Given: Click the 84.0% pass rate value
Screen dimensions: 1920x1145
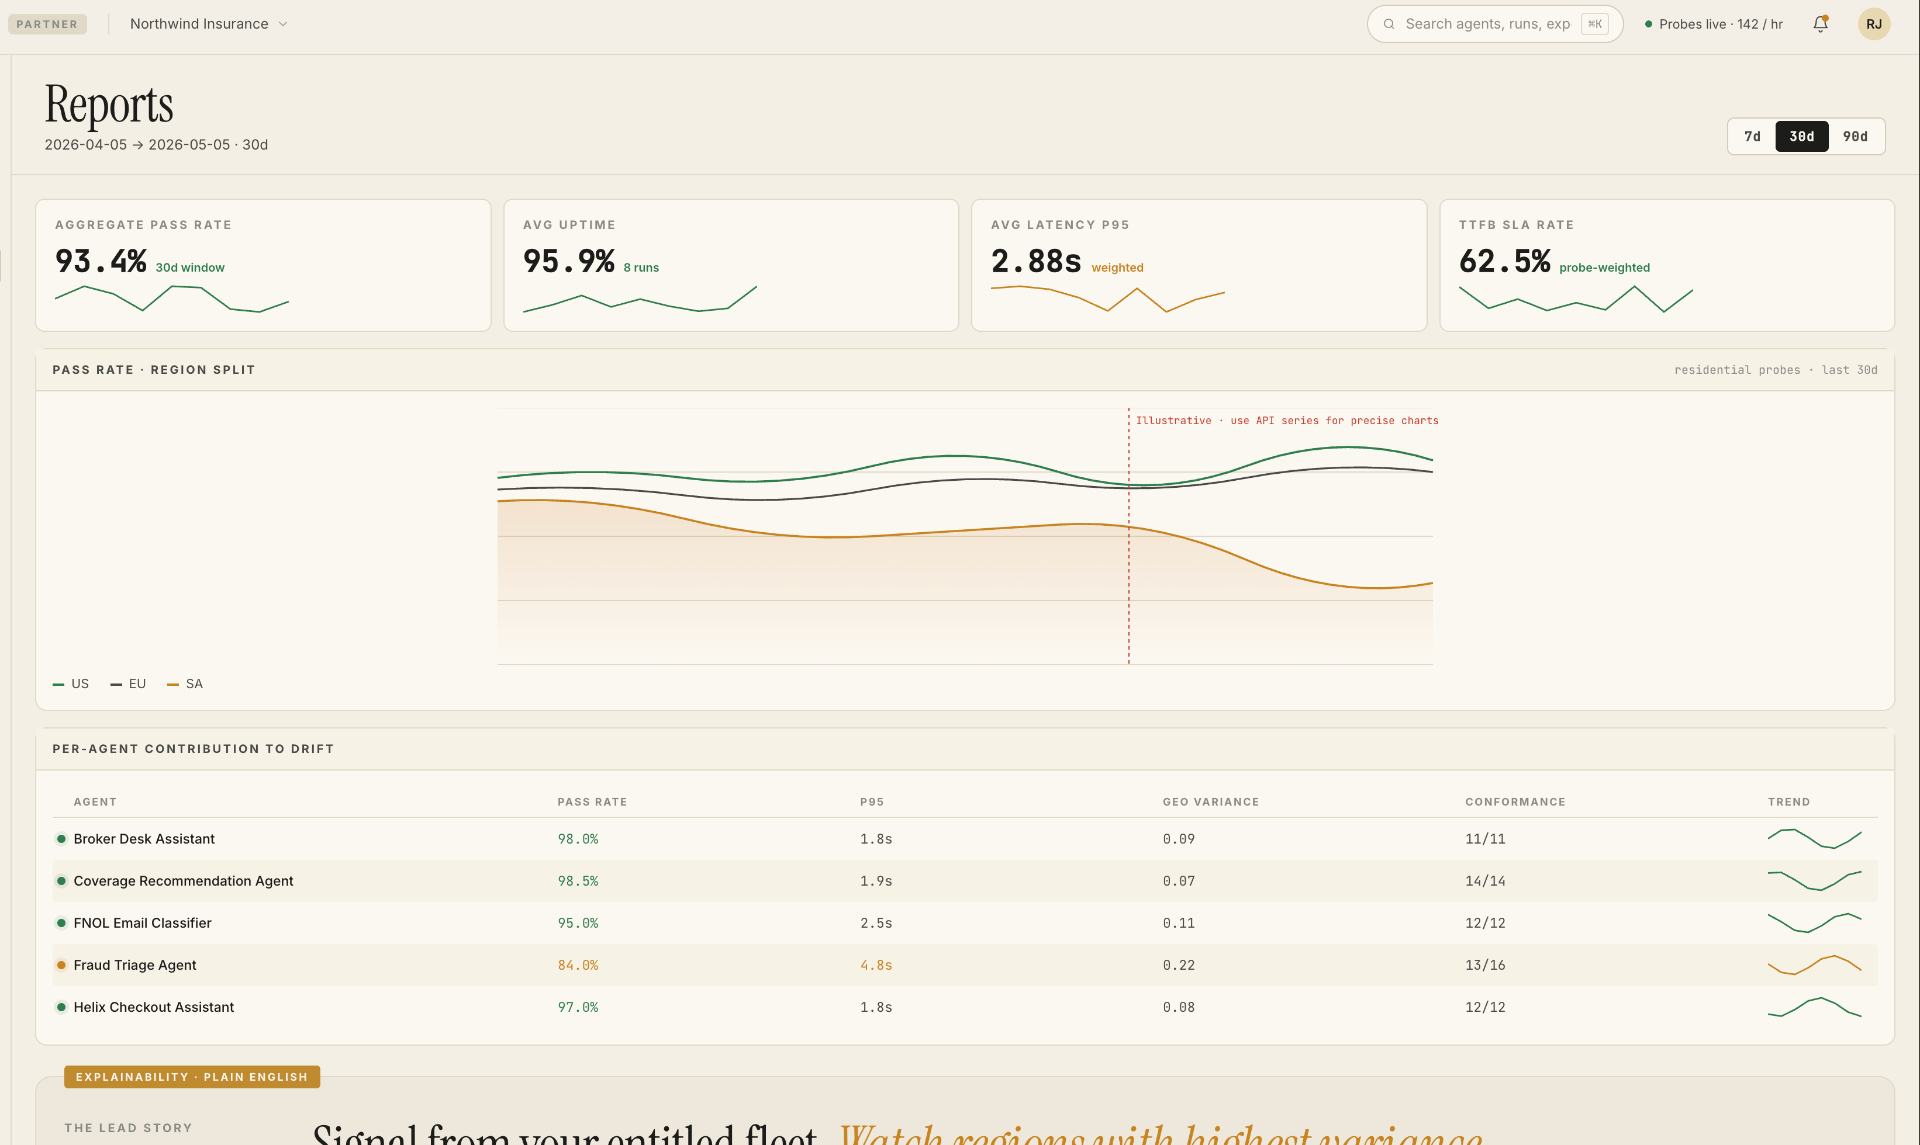Looking at the screenshot, I should 578,965.
